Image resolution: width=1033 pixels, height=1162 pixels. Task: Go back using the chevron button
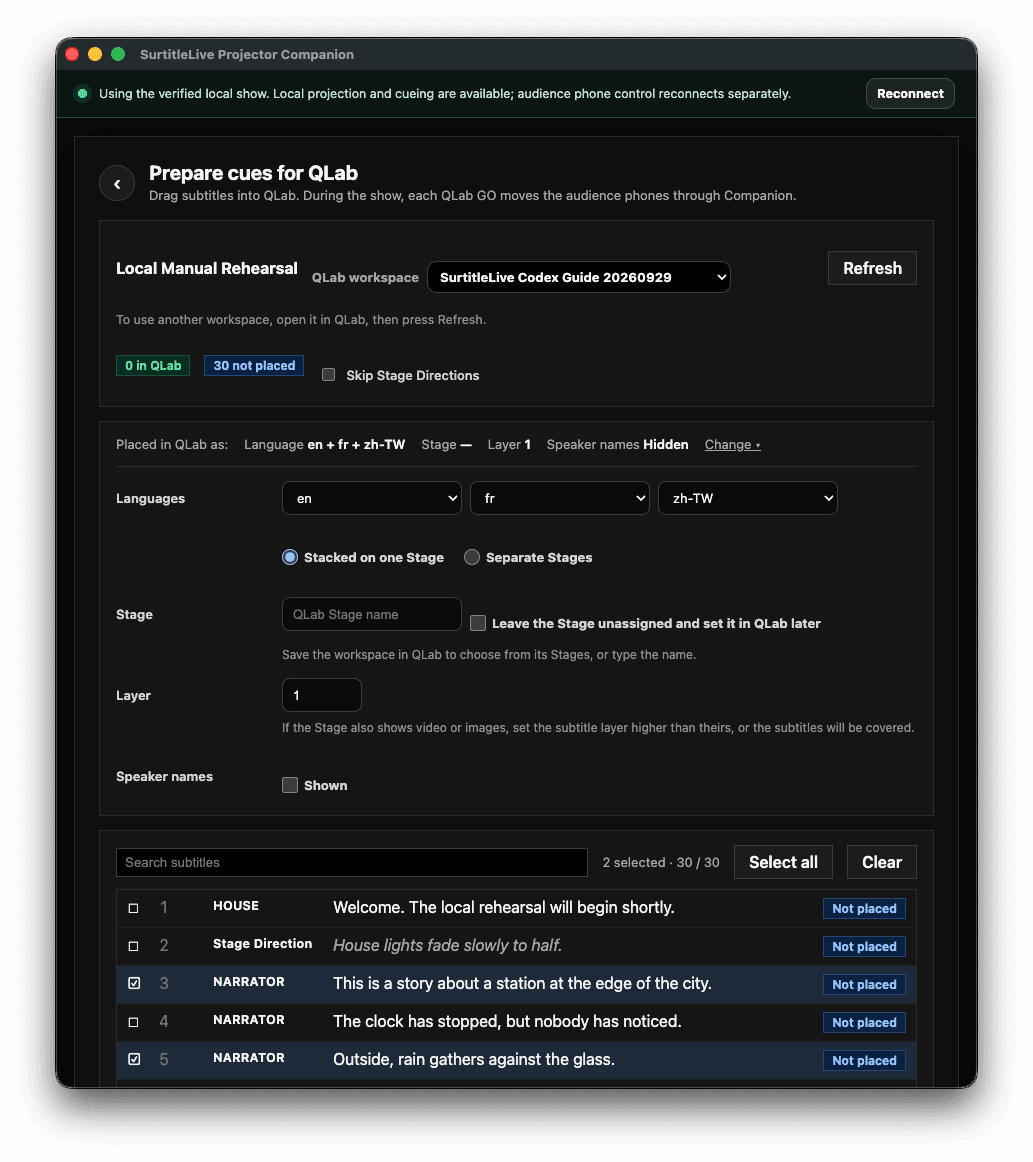pyautogui.click(x=117, y=184)
